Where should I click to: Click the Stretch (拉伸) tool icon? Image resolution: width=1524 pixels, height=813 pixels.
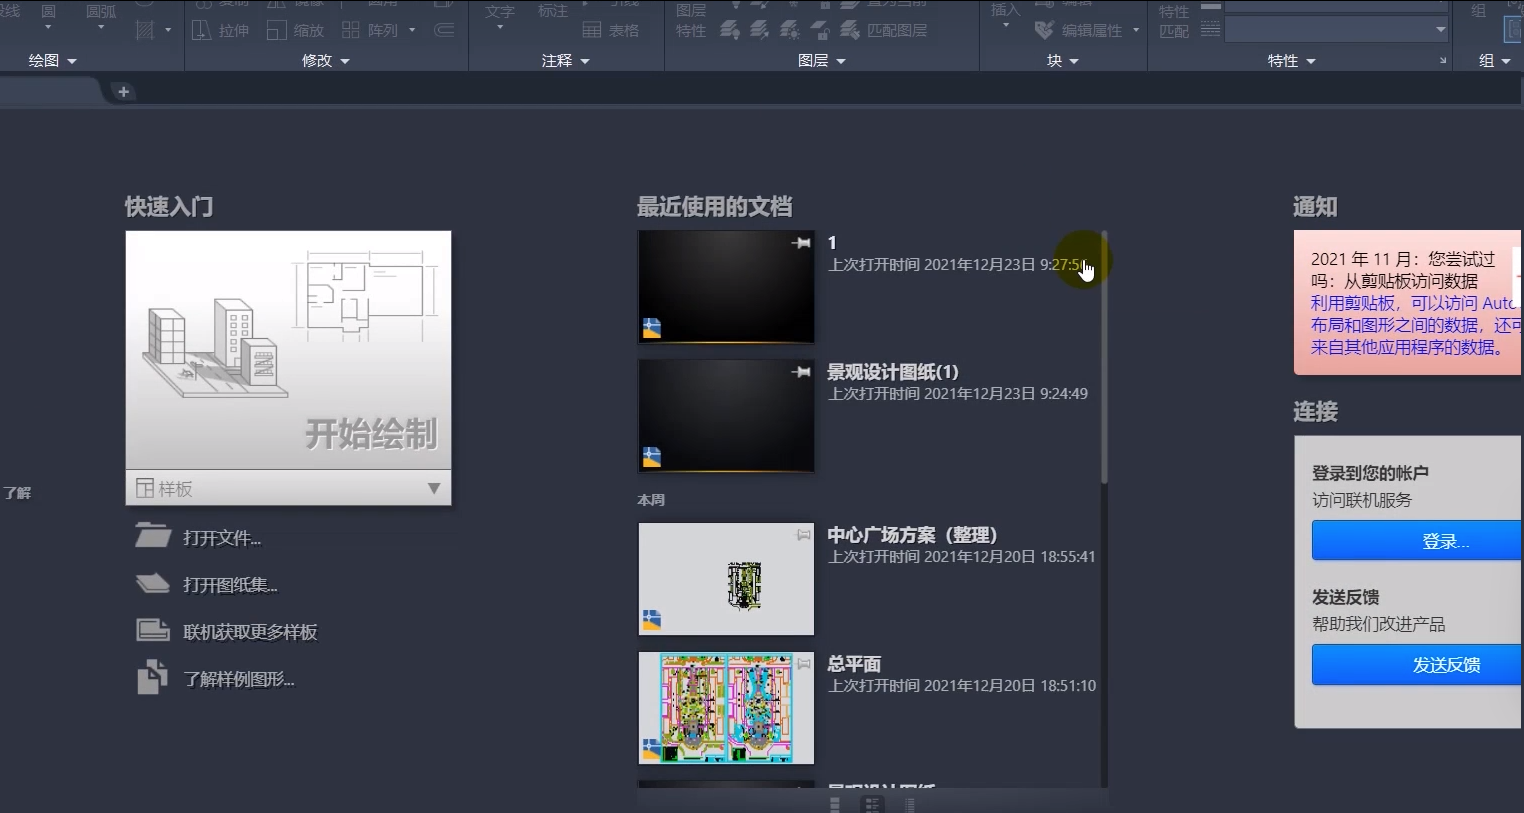click(x=201, y=30)
